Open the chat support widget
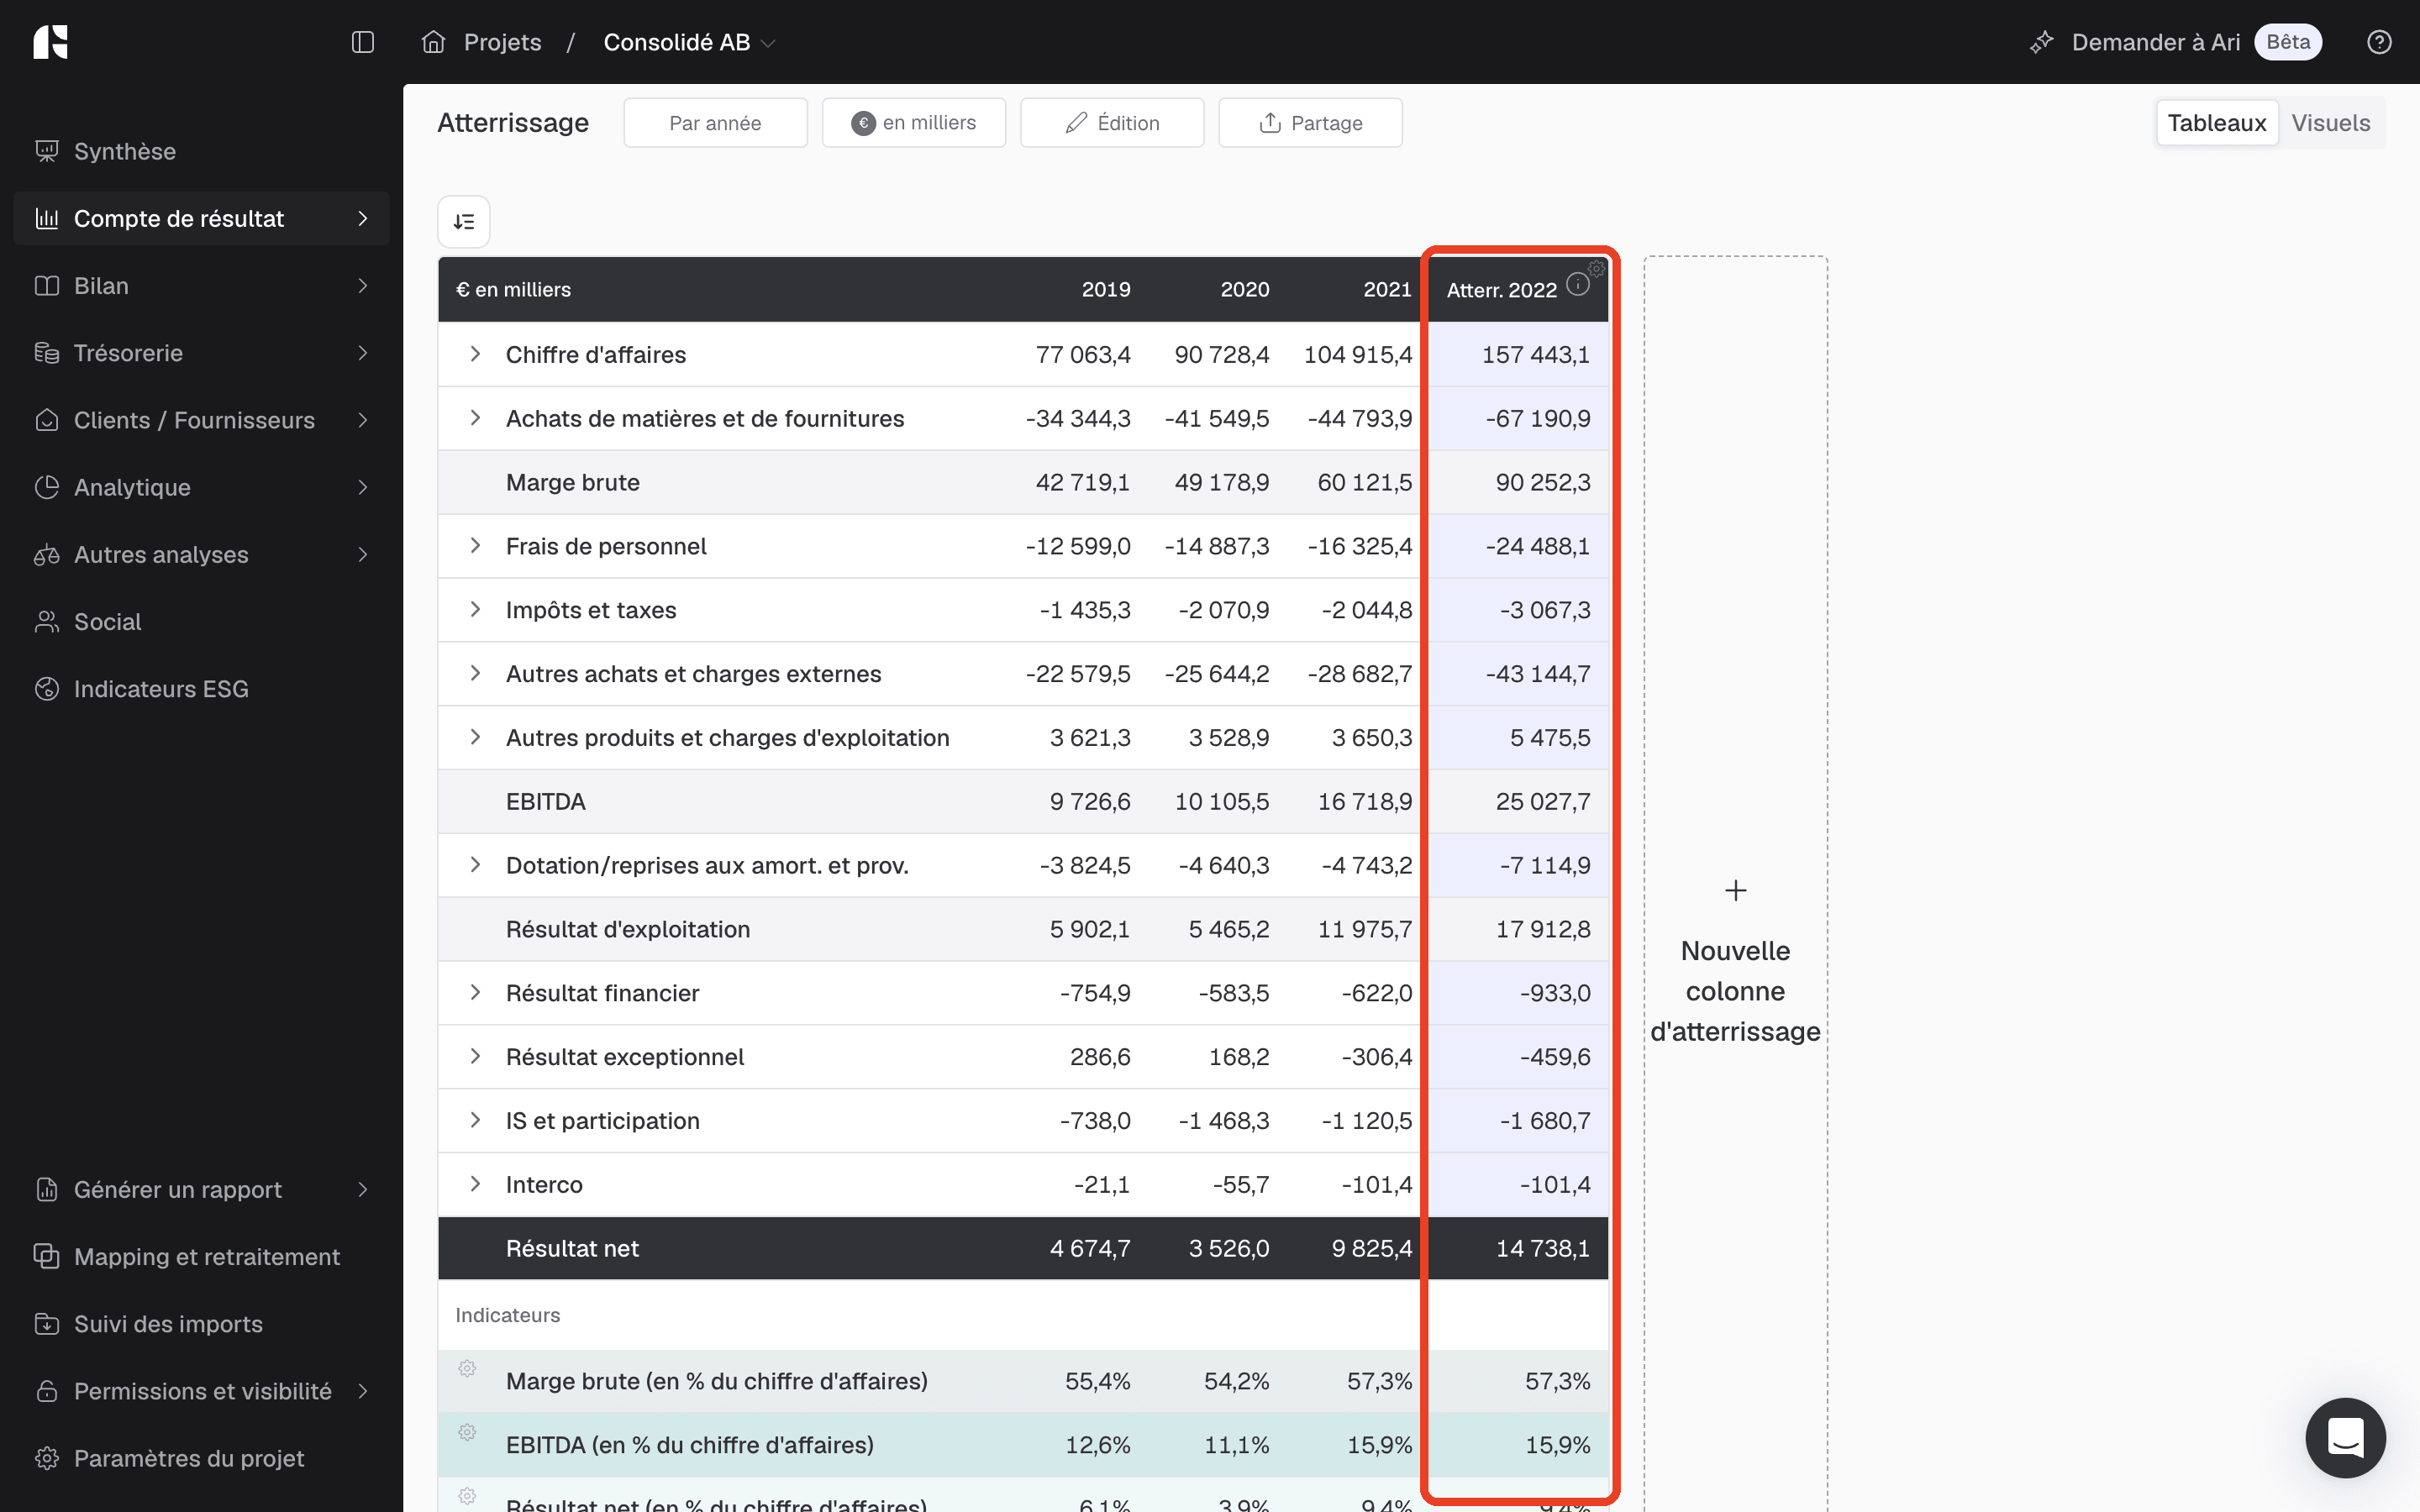This screenshot has height=1512, width=2420. (2345, 1437)
